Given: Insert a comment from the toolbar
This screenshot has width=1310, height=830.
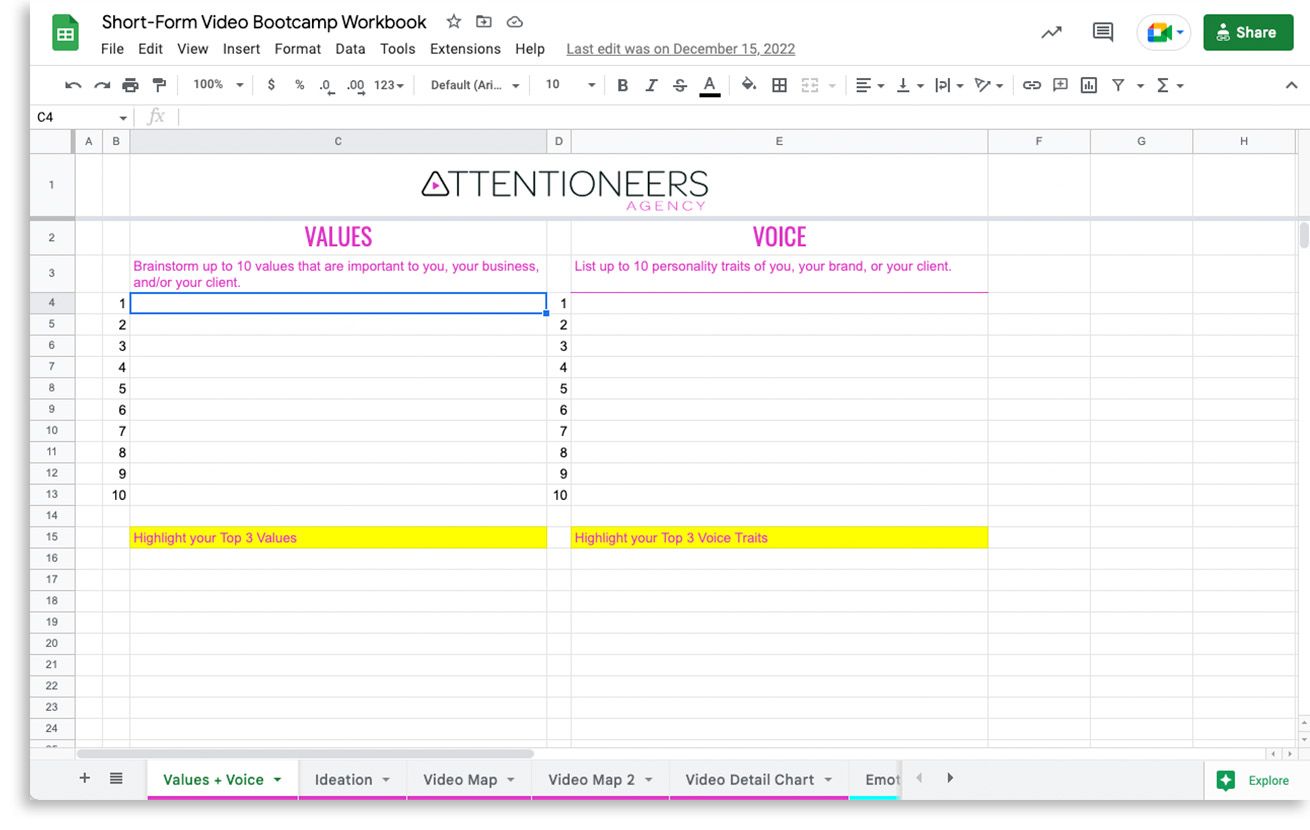Looking at the screenshot, I should [1060, 86].
